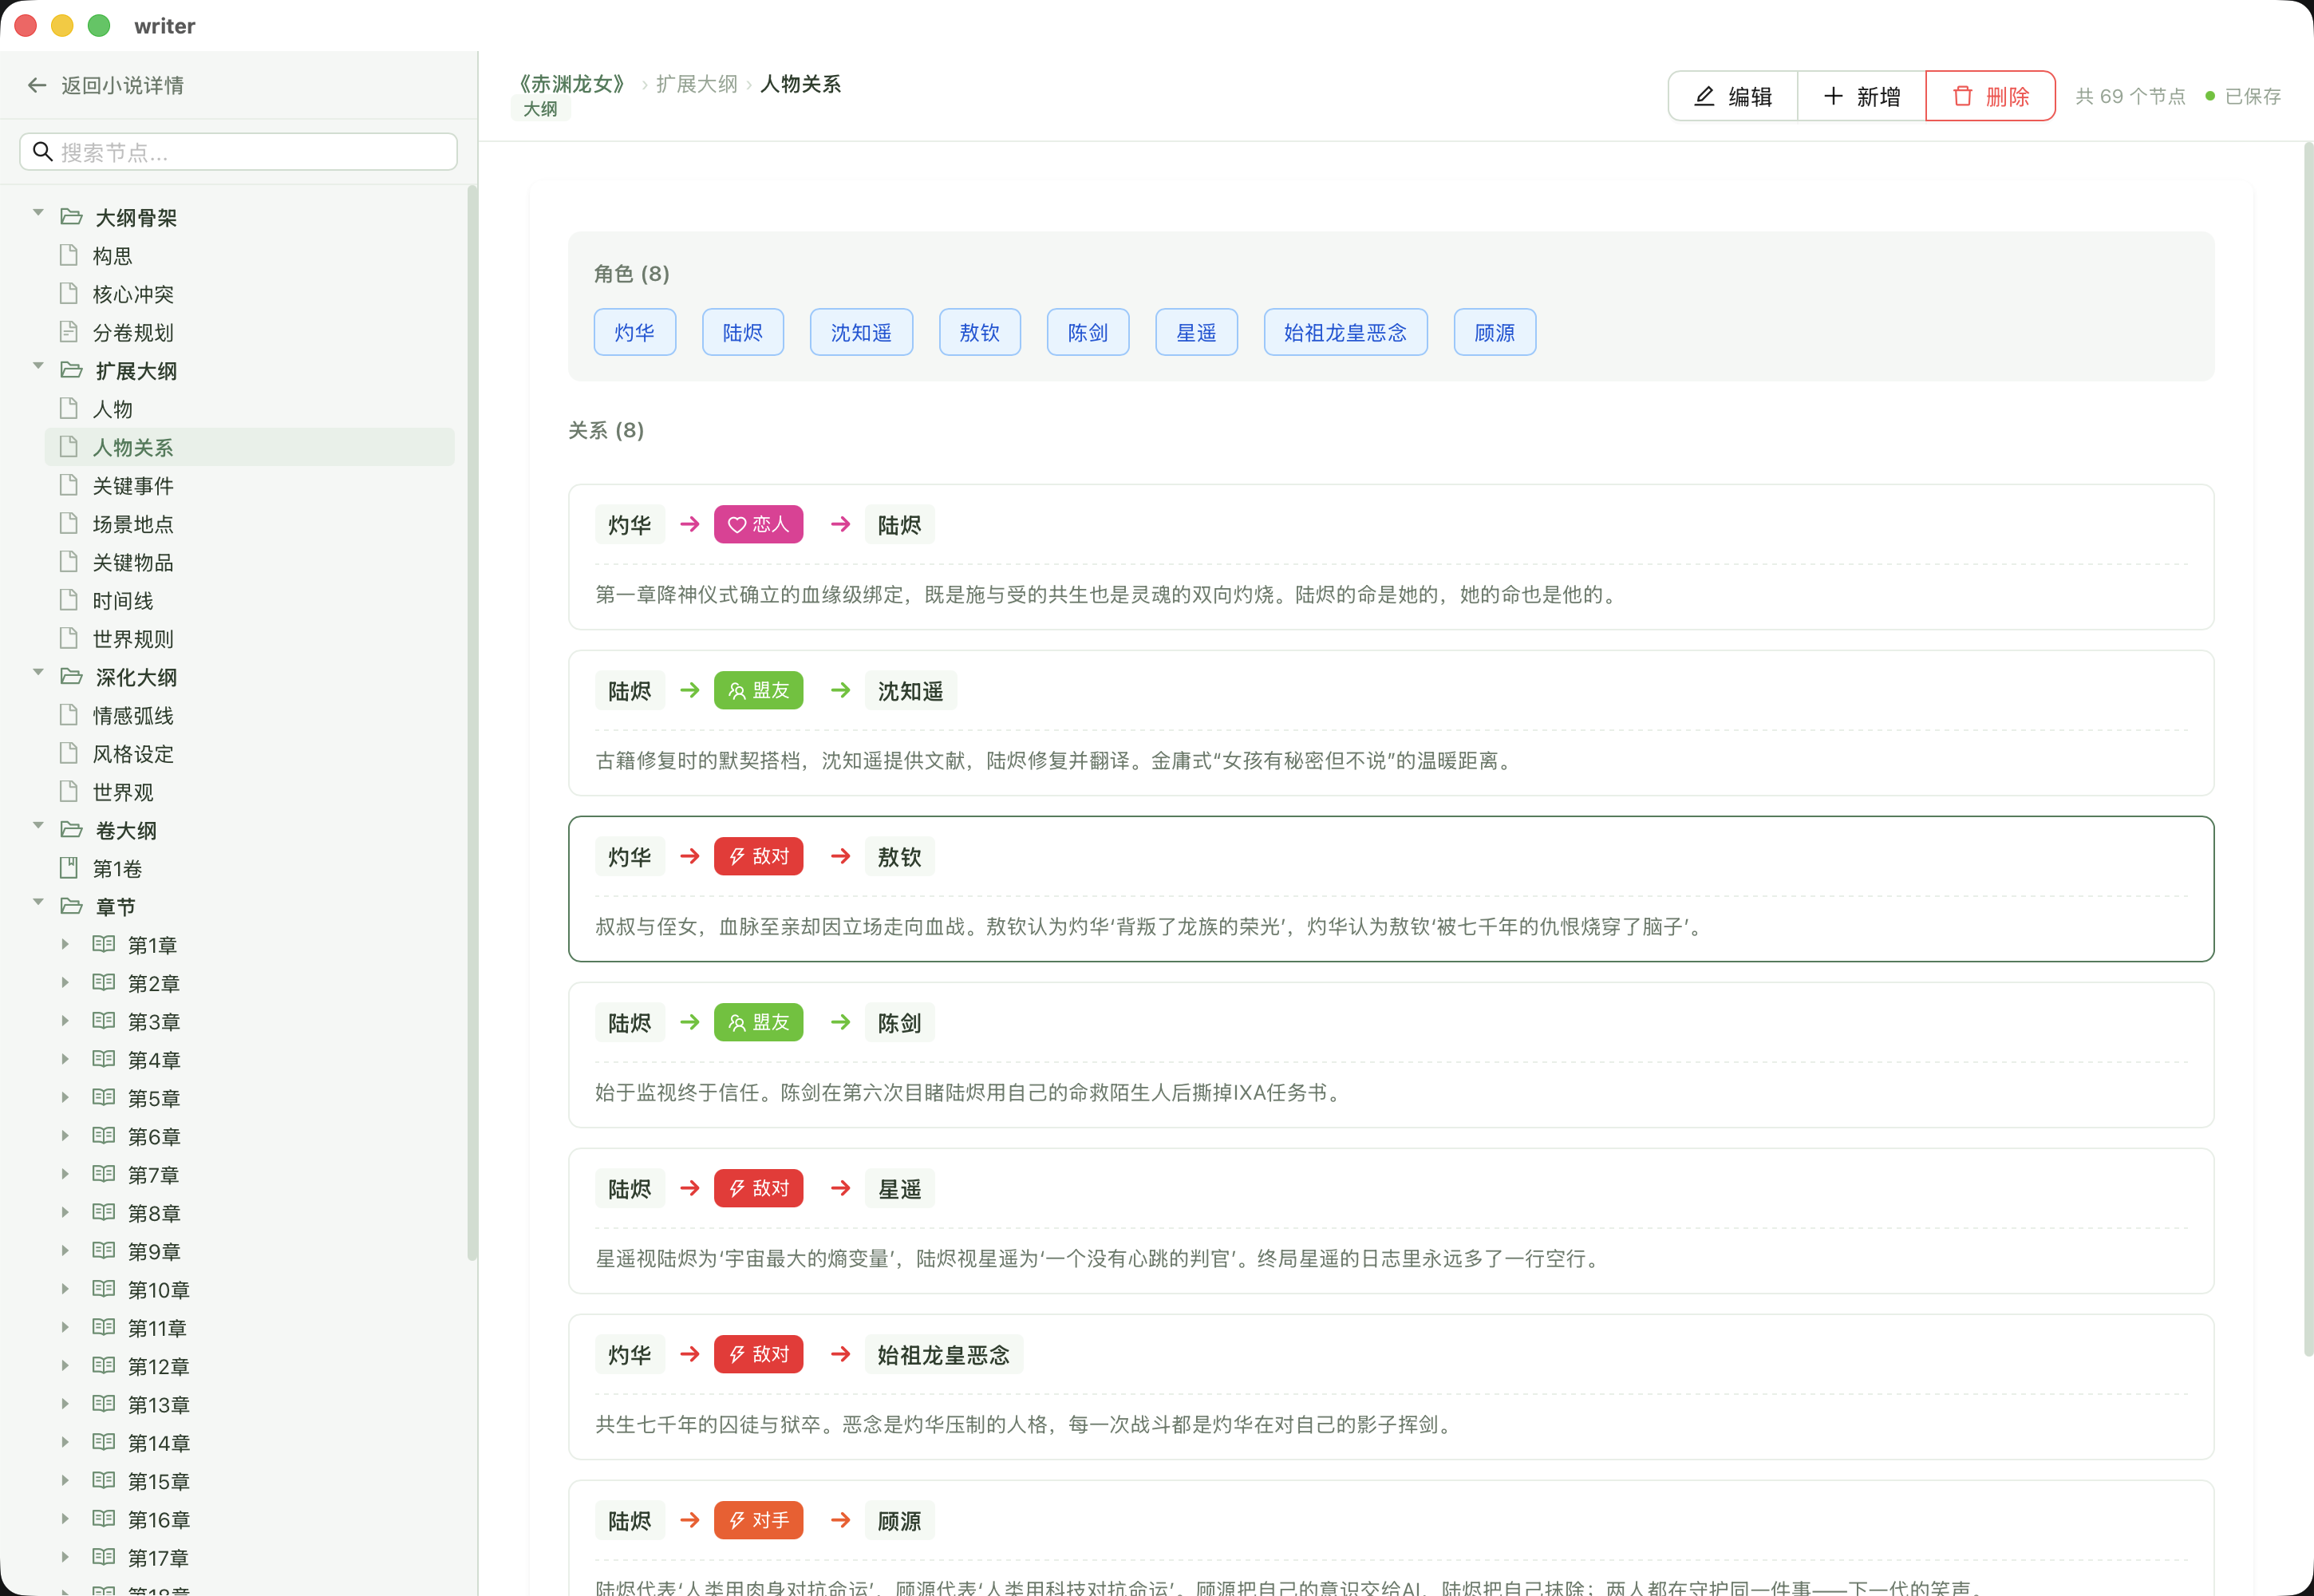Click the sidebar tree vertical scrollbar
The image size is (2314, 1596).
tap(472, 723)
